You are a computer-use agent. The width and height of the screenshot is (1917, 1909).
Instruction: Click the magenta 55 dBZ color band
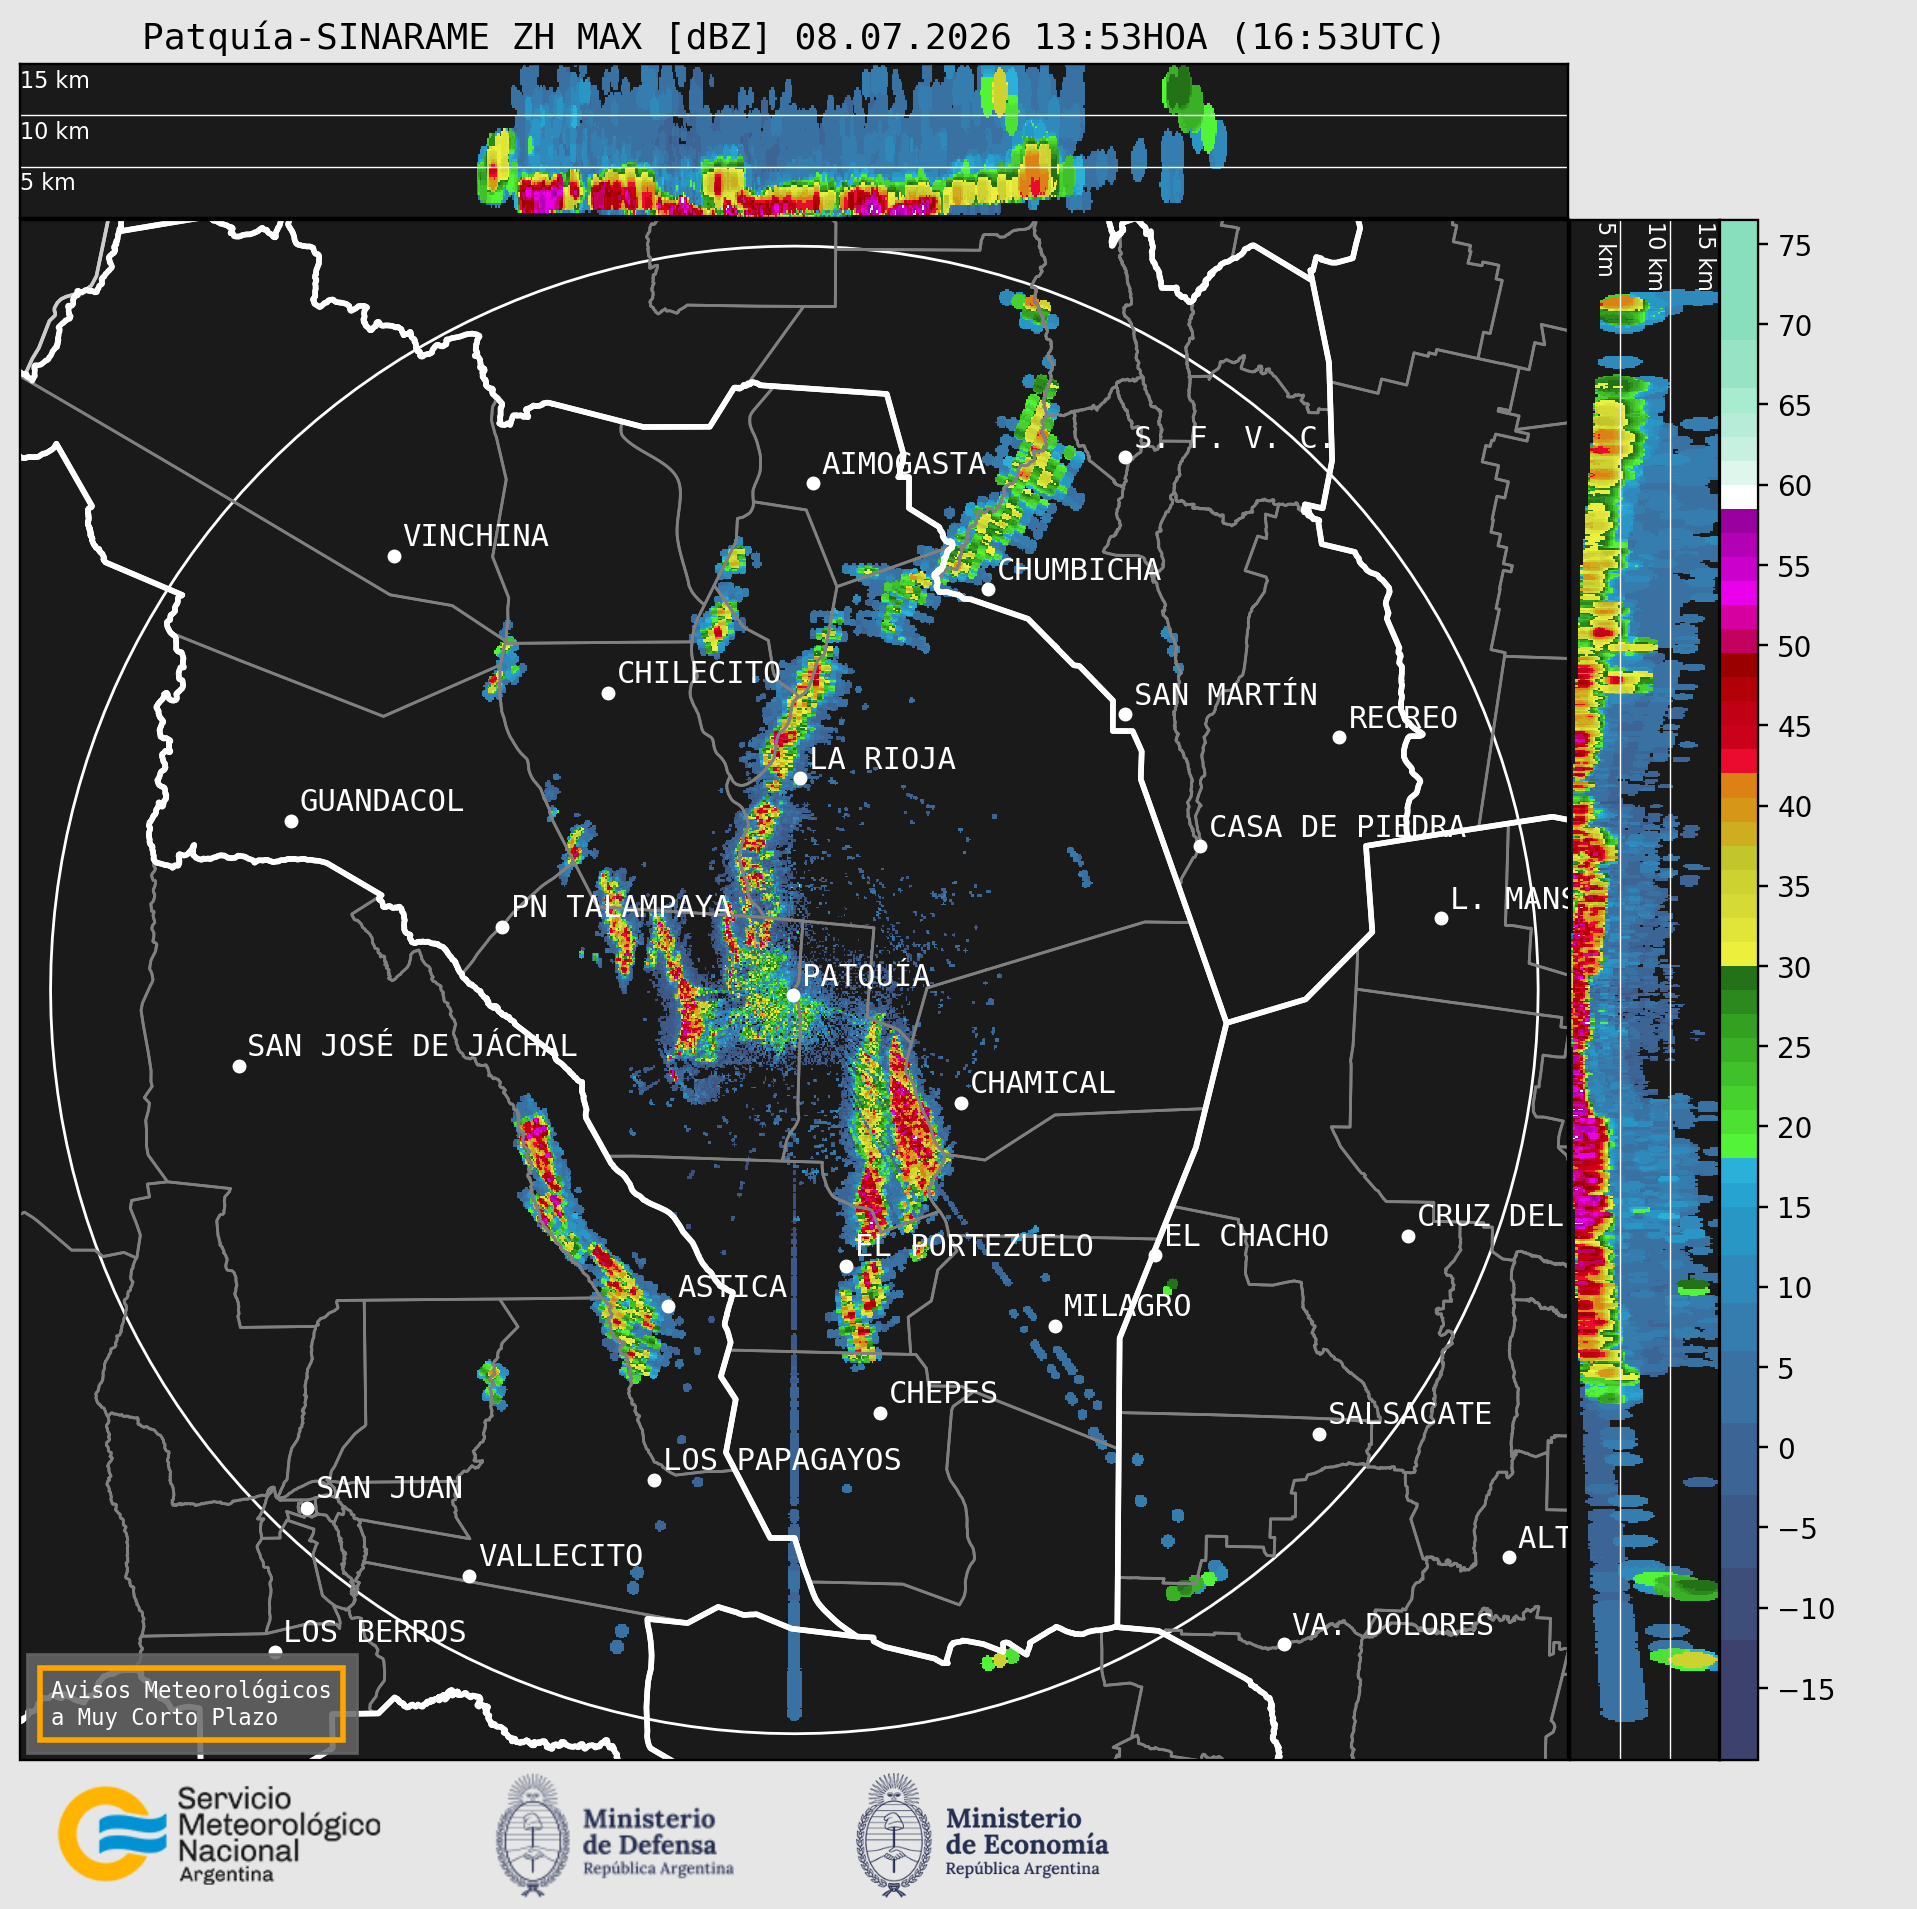[1739, 567]
